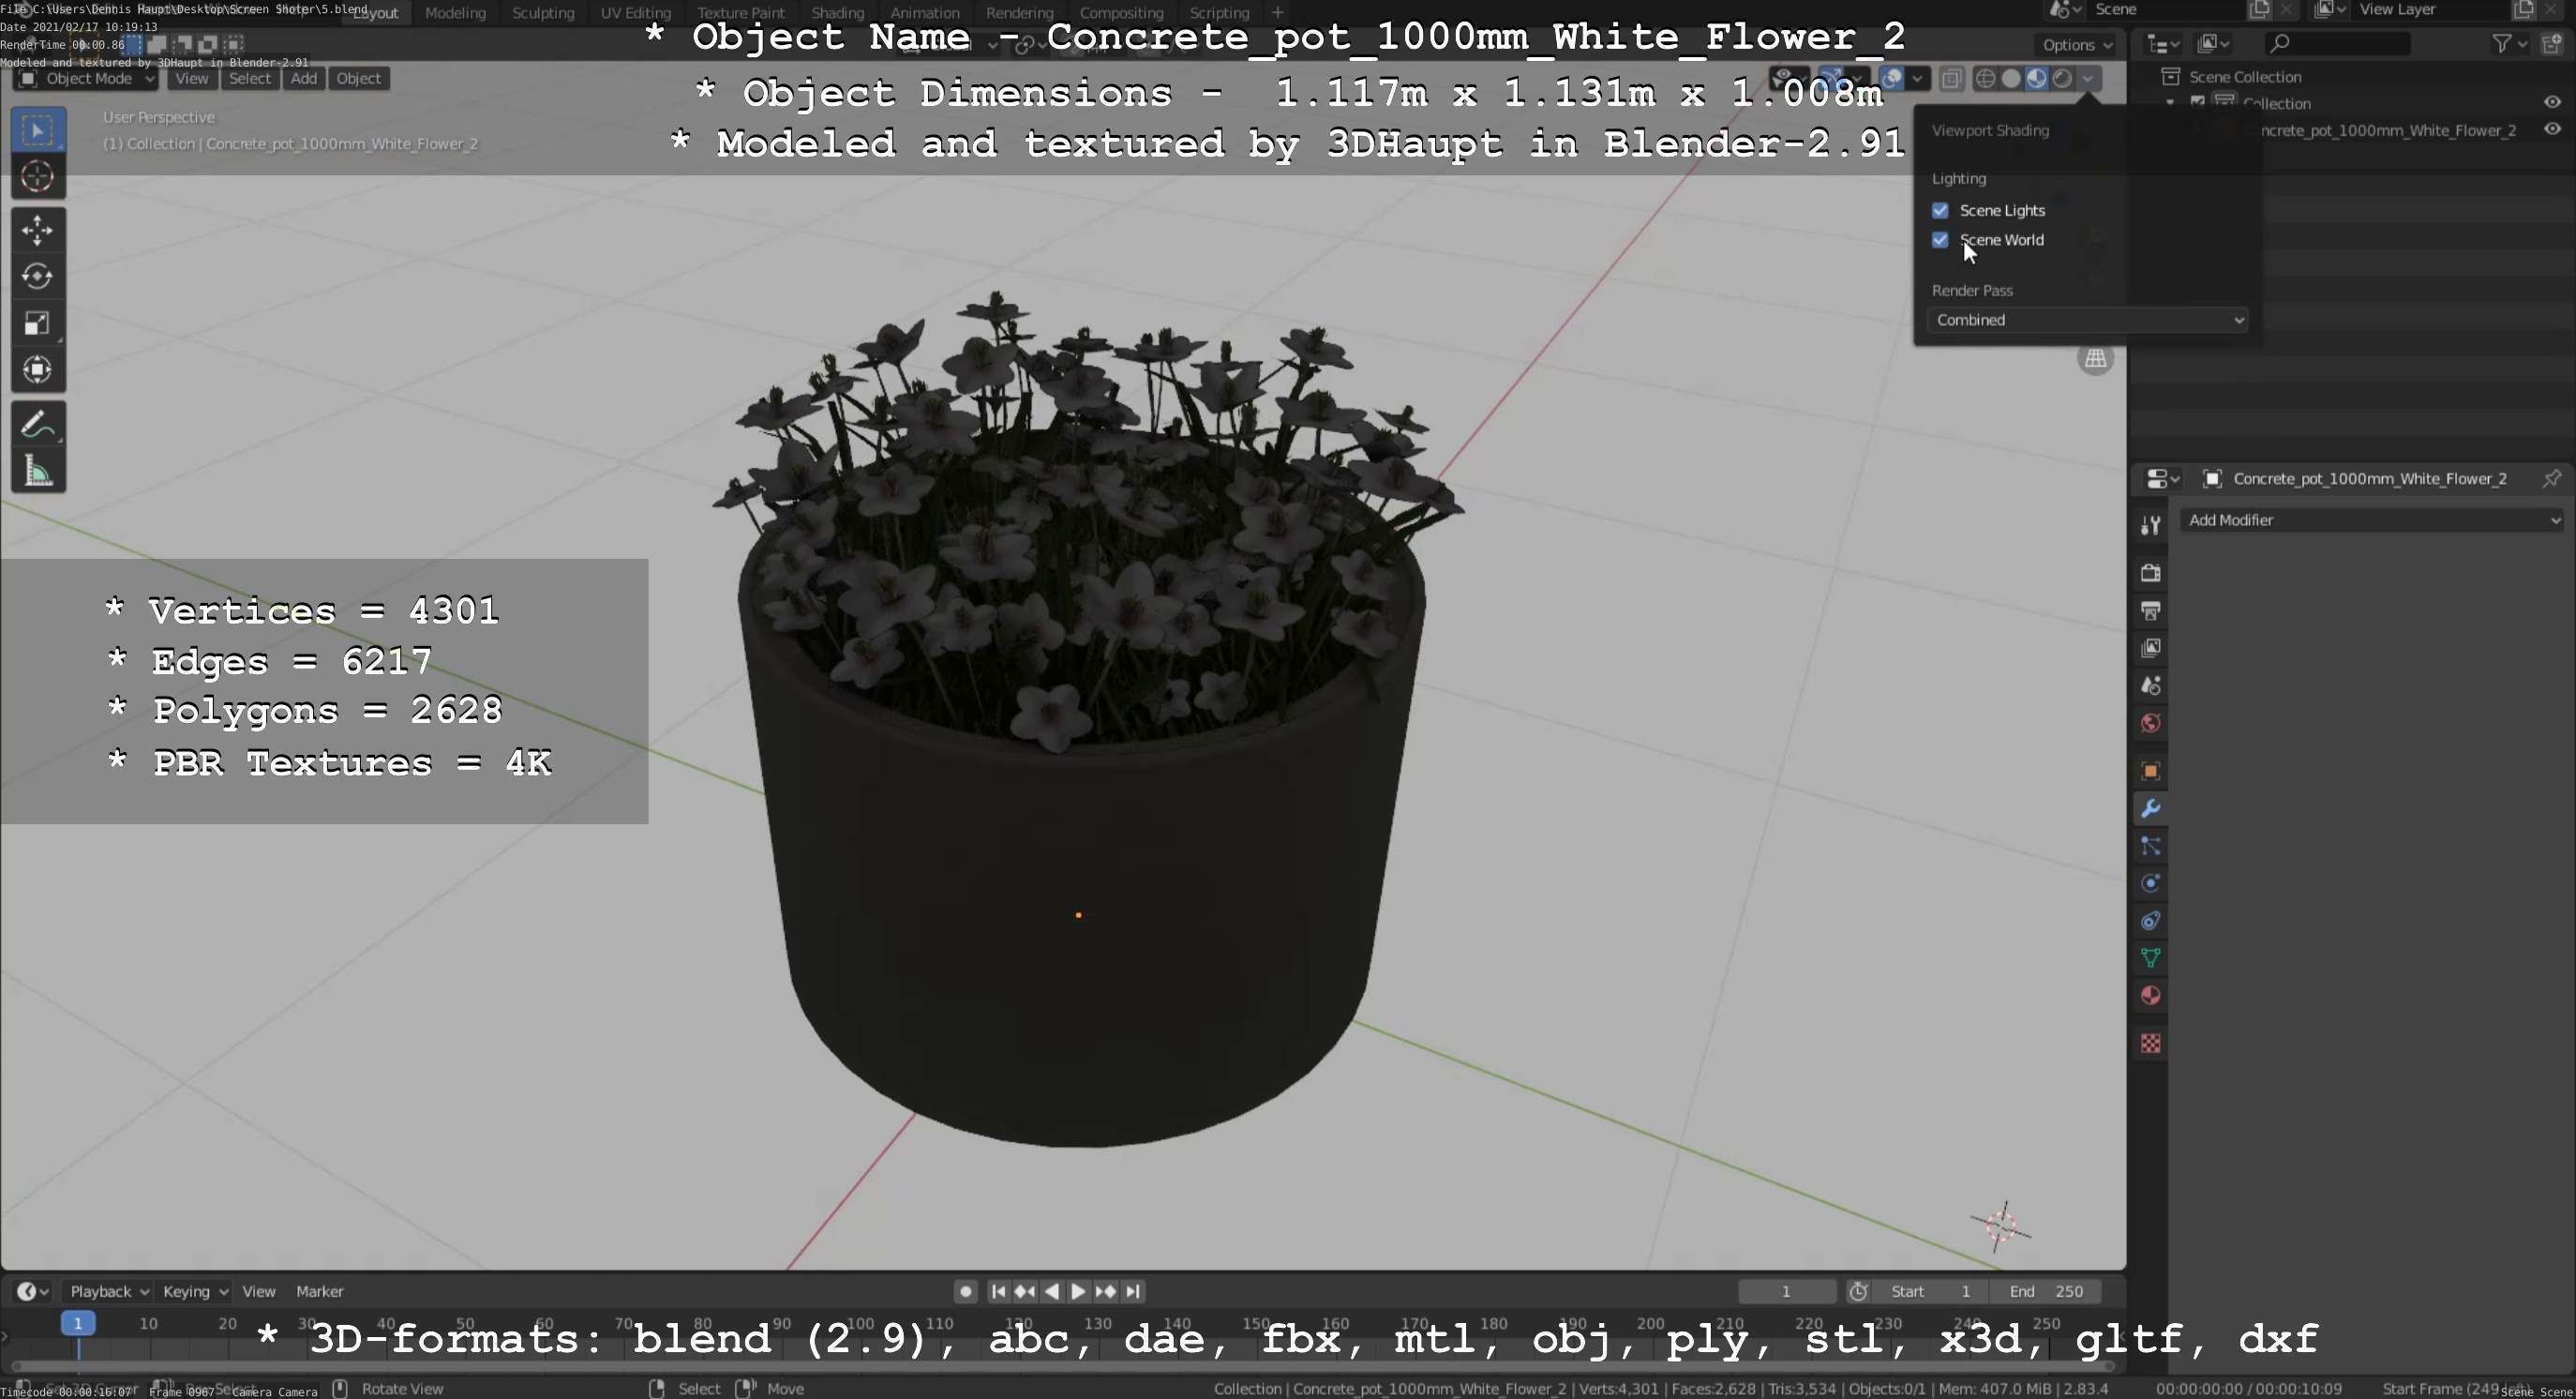
Task: Click the current frame number field
Action: pyautogui.click(x=1786, y=1292)
